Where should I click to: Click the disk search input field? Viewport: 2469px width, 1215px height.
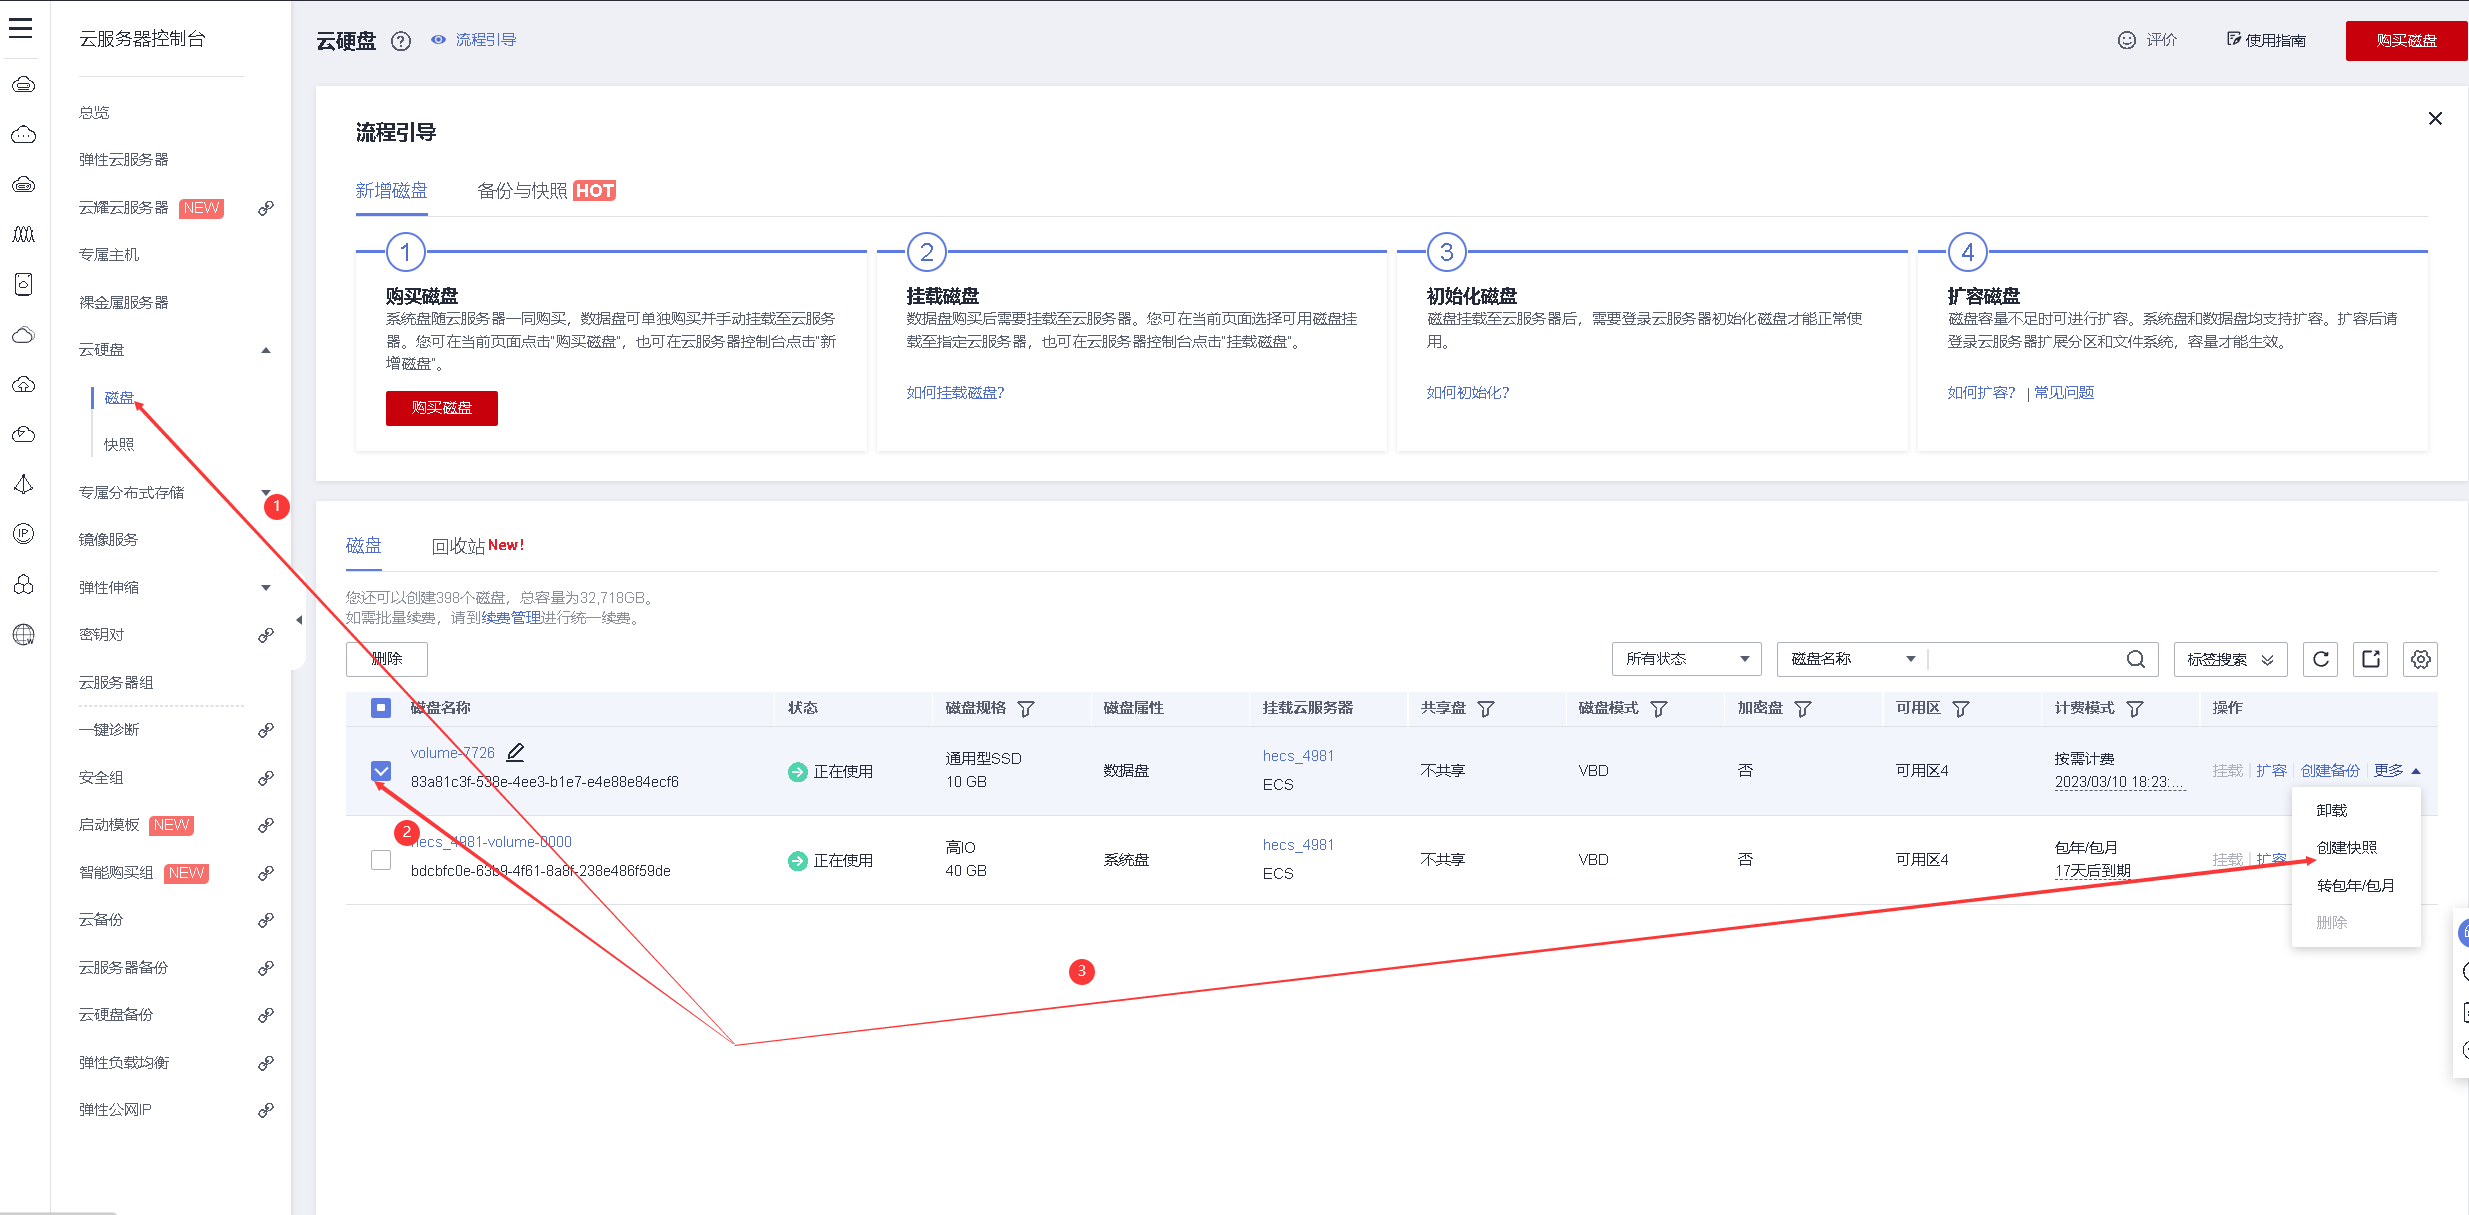(x=2022, y=659)
